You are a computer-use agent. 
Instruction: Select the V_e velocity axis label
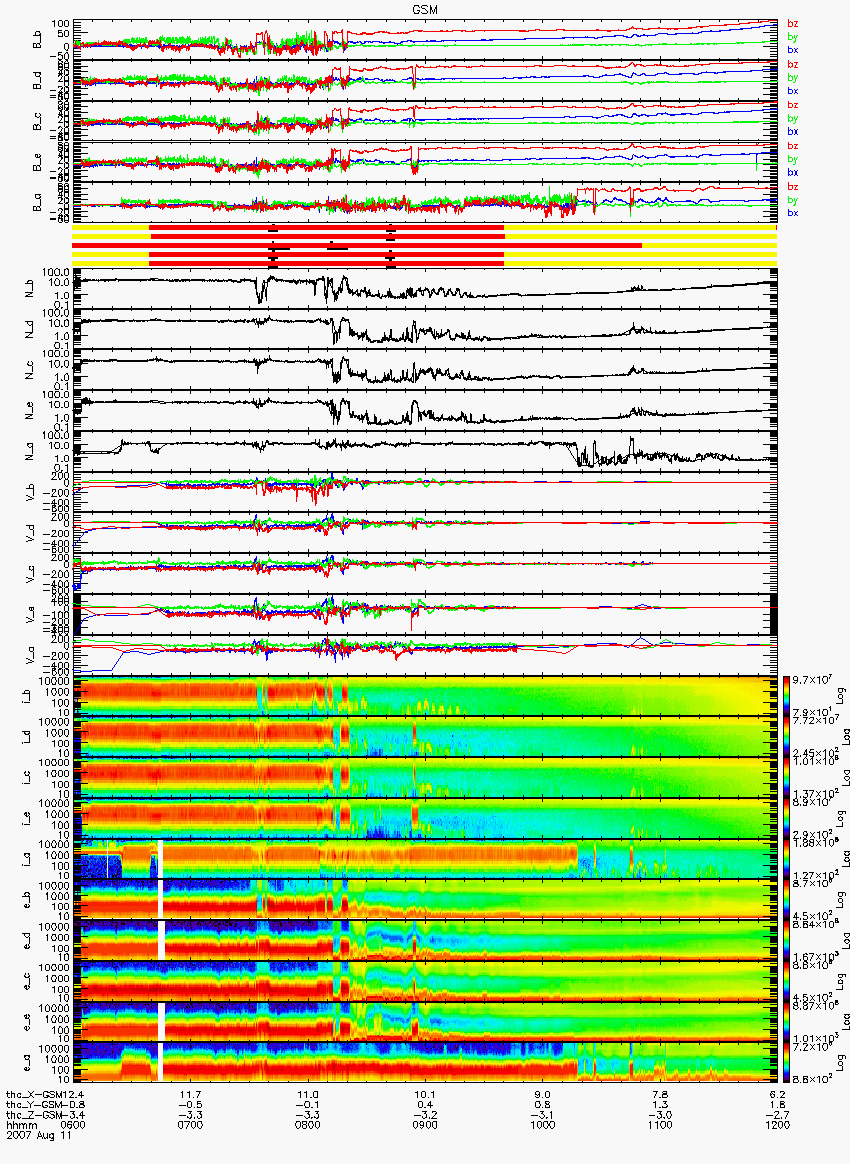(x=30, y=613)
